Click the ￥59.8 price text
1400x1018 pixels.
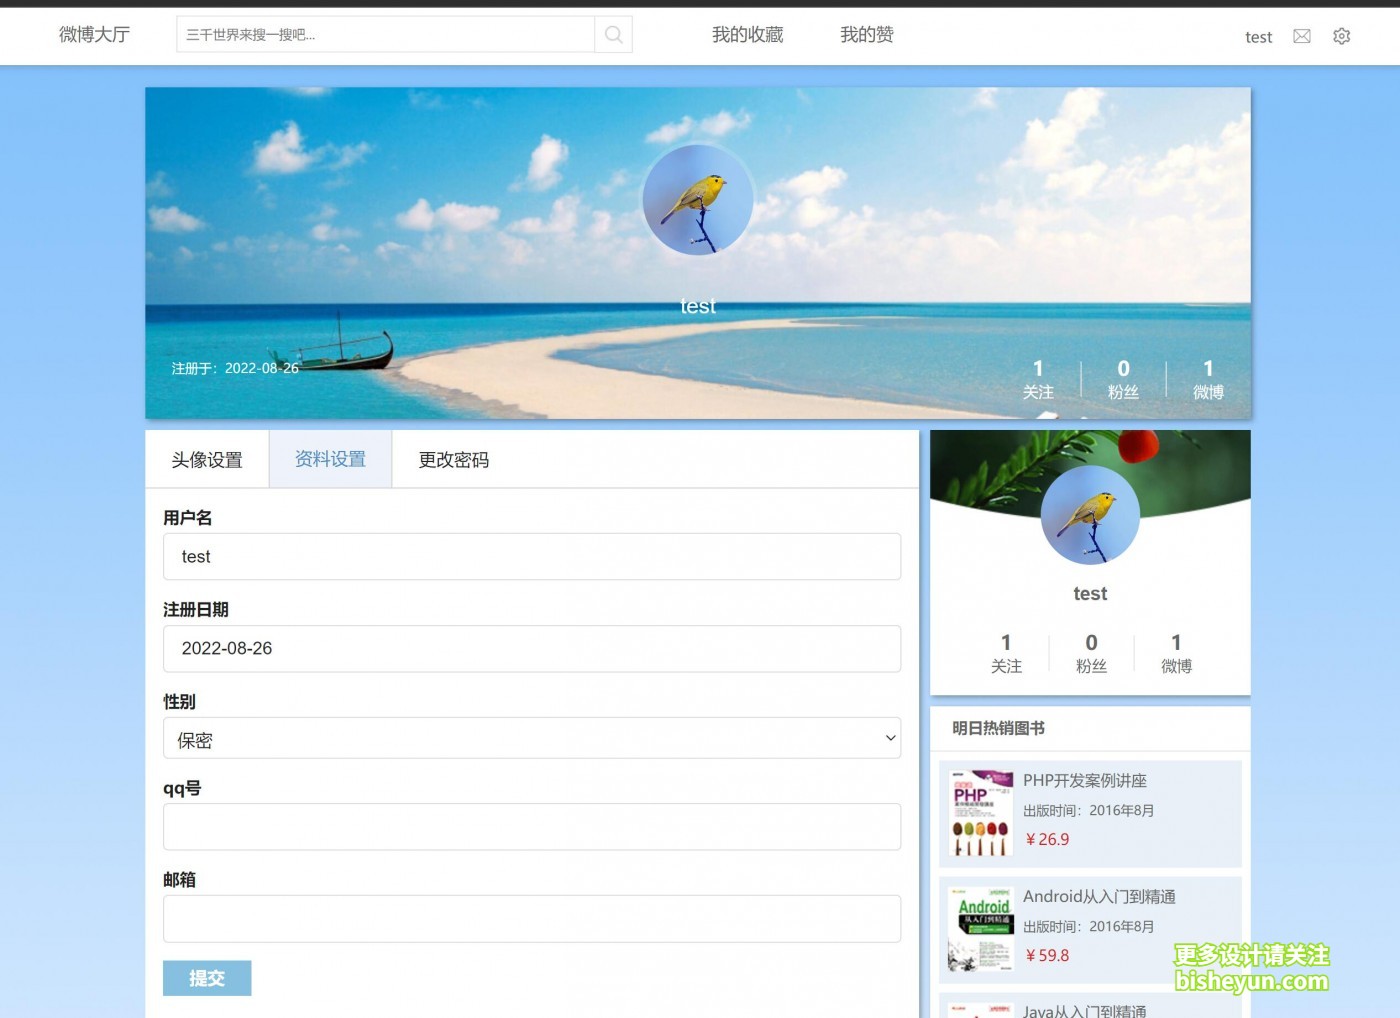(1046, 956)
